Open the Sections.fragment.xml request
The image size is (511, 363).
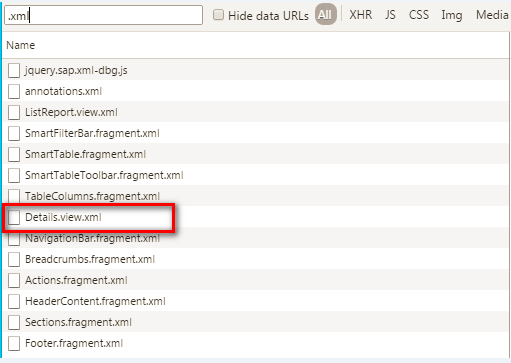coord(78,322)
